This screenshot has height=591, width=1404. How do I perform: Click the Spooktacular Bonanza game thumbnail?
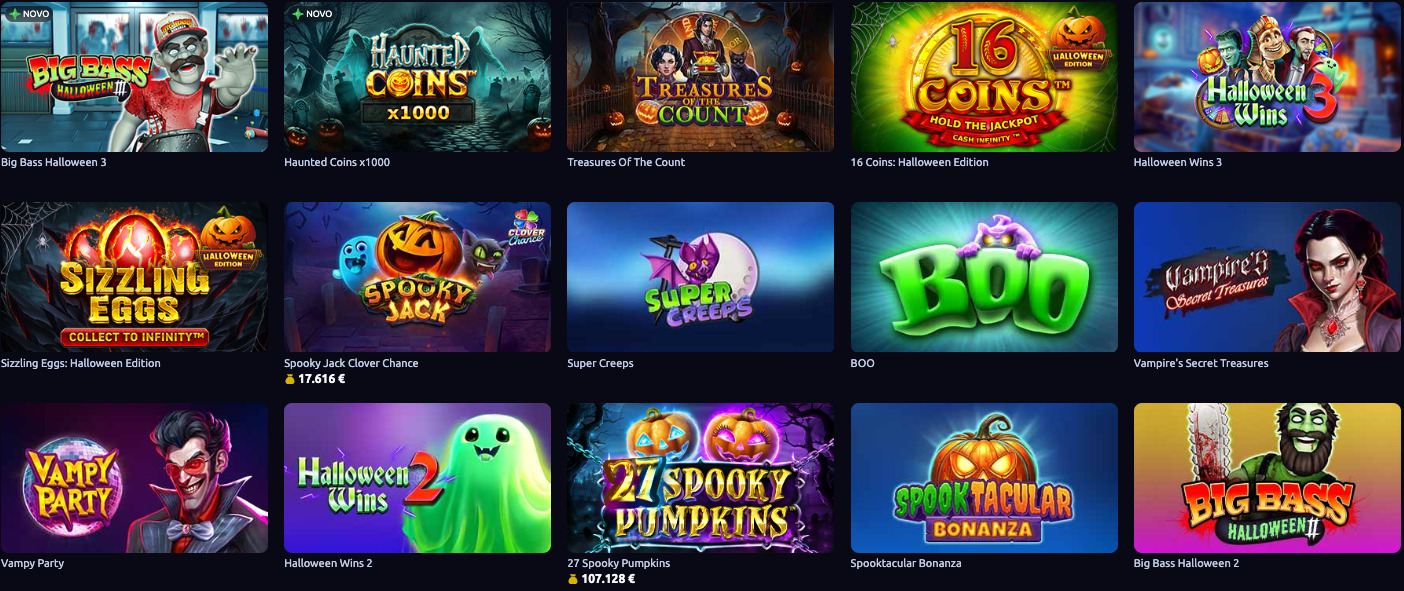[984, 478]
